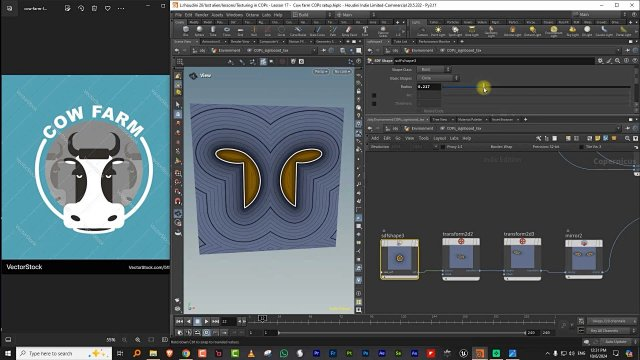
Task: Click timeline range slider bar
Action: tap(402, 333)
